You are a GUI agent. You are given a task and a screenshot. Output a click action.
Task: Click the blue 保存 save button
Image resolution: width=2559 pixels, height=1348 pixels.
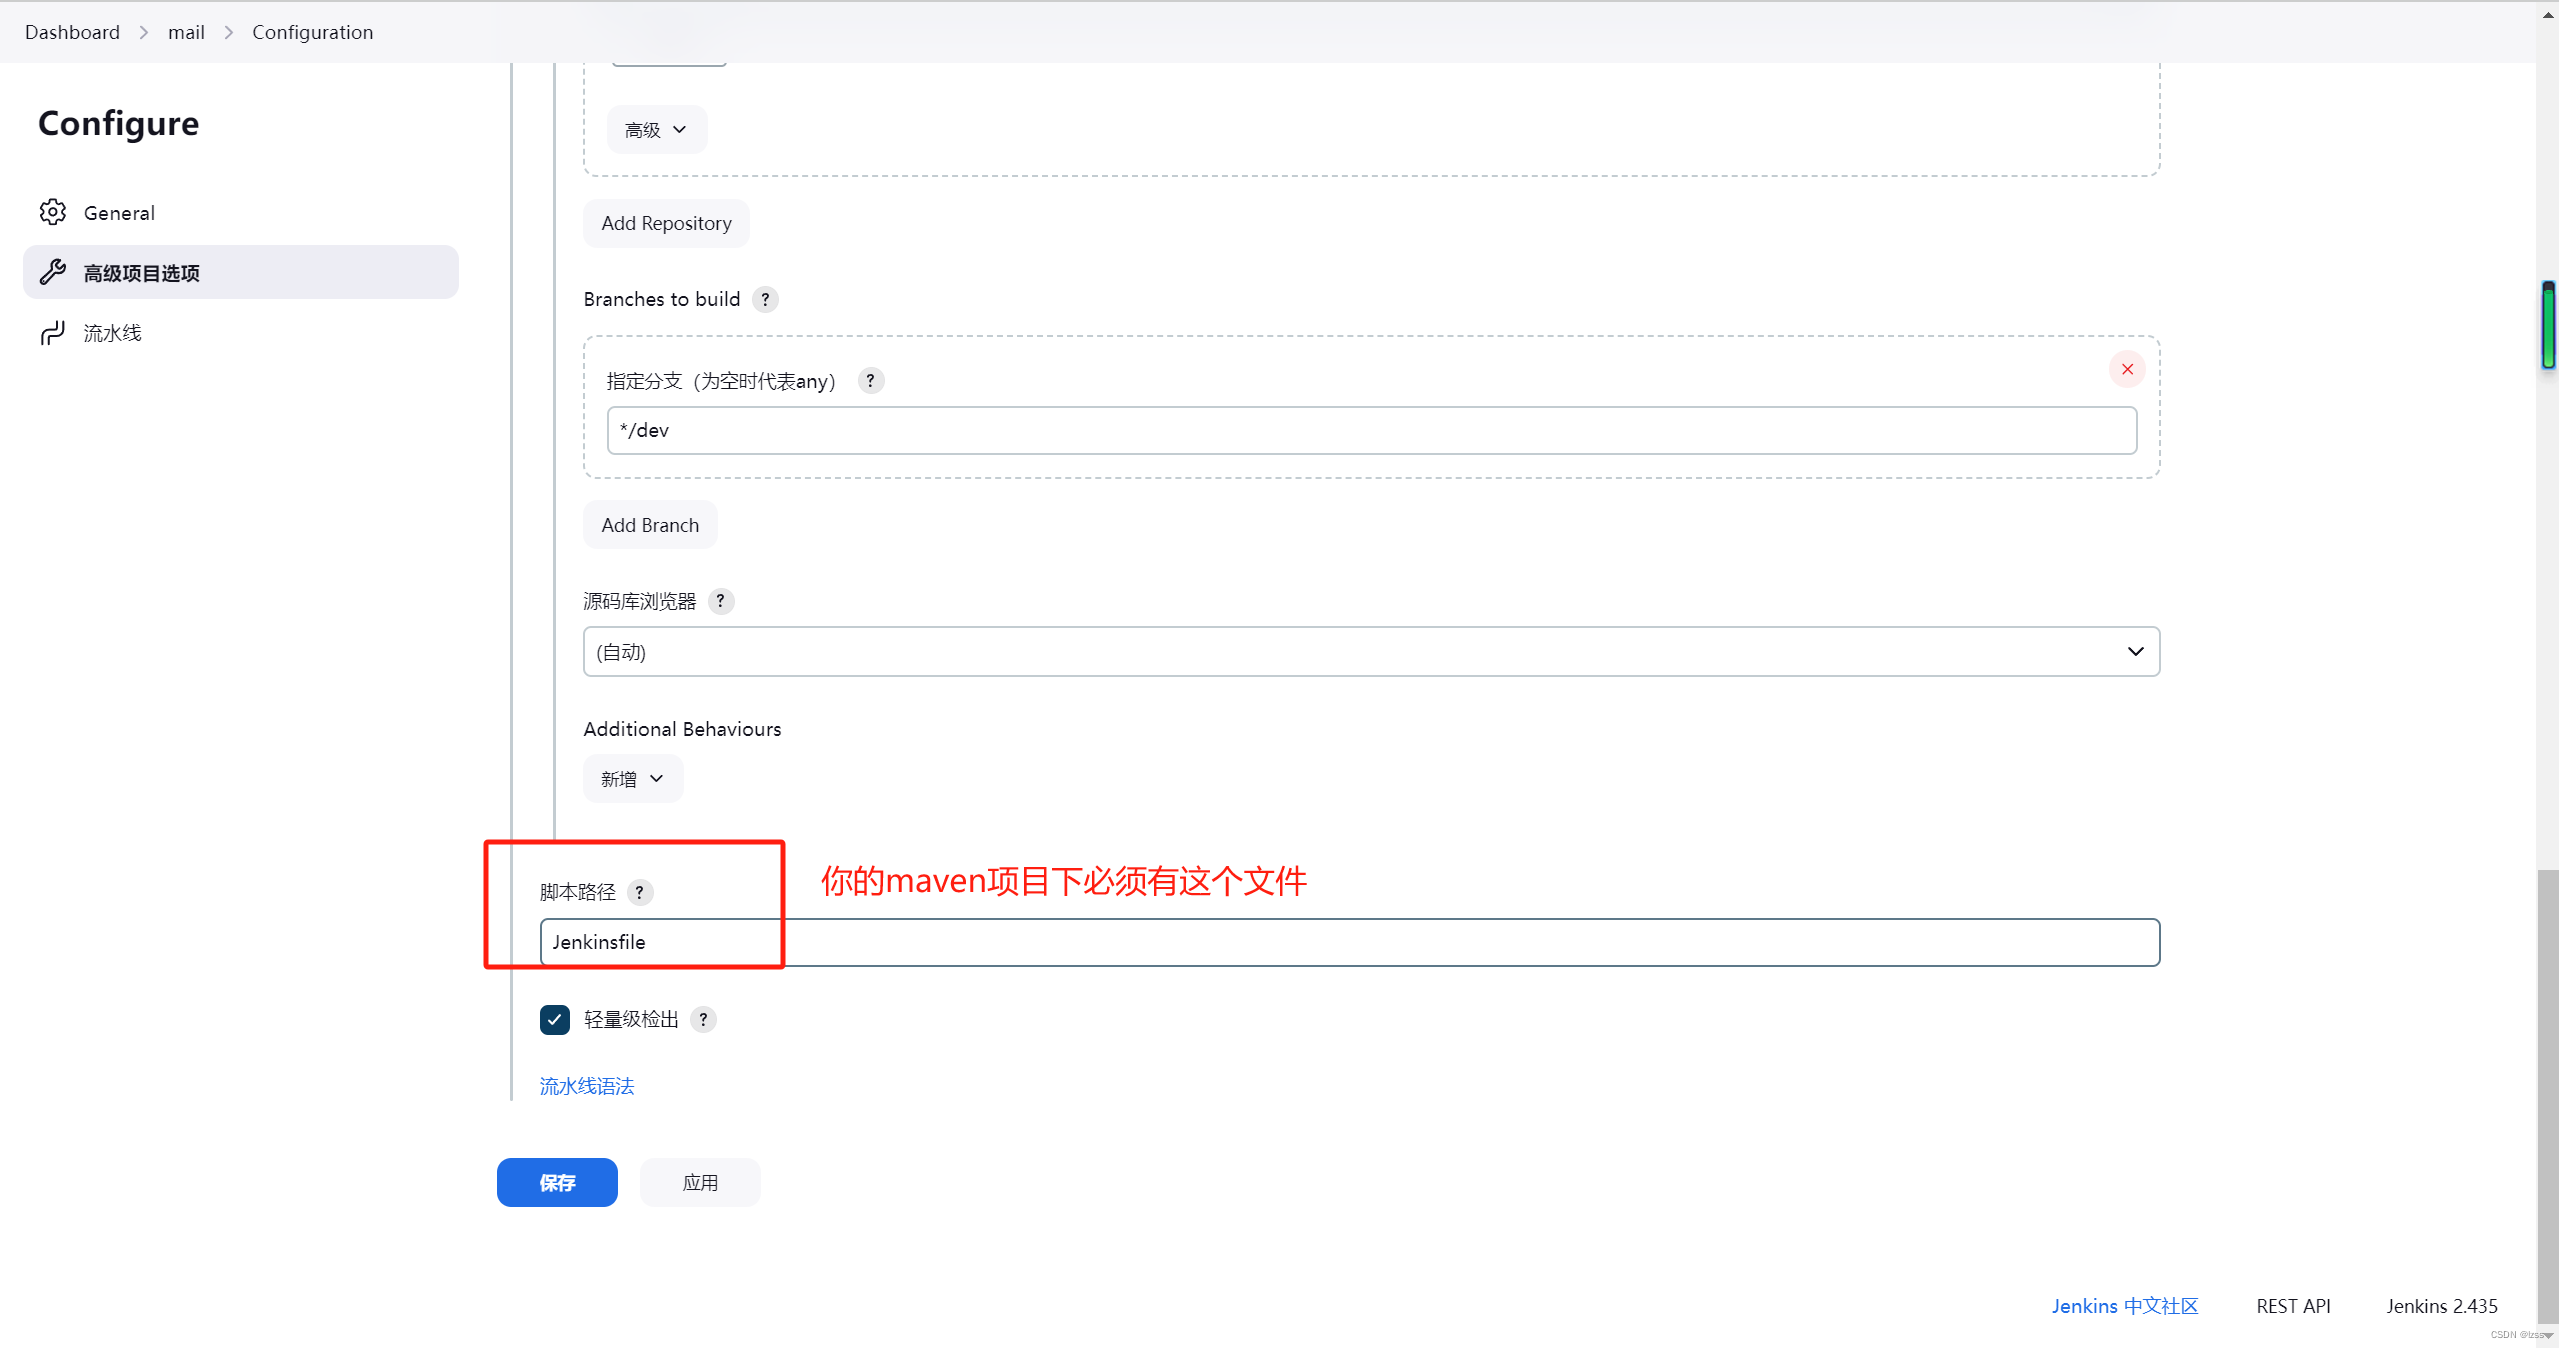tap(557, 1182)
